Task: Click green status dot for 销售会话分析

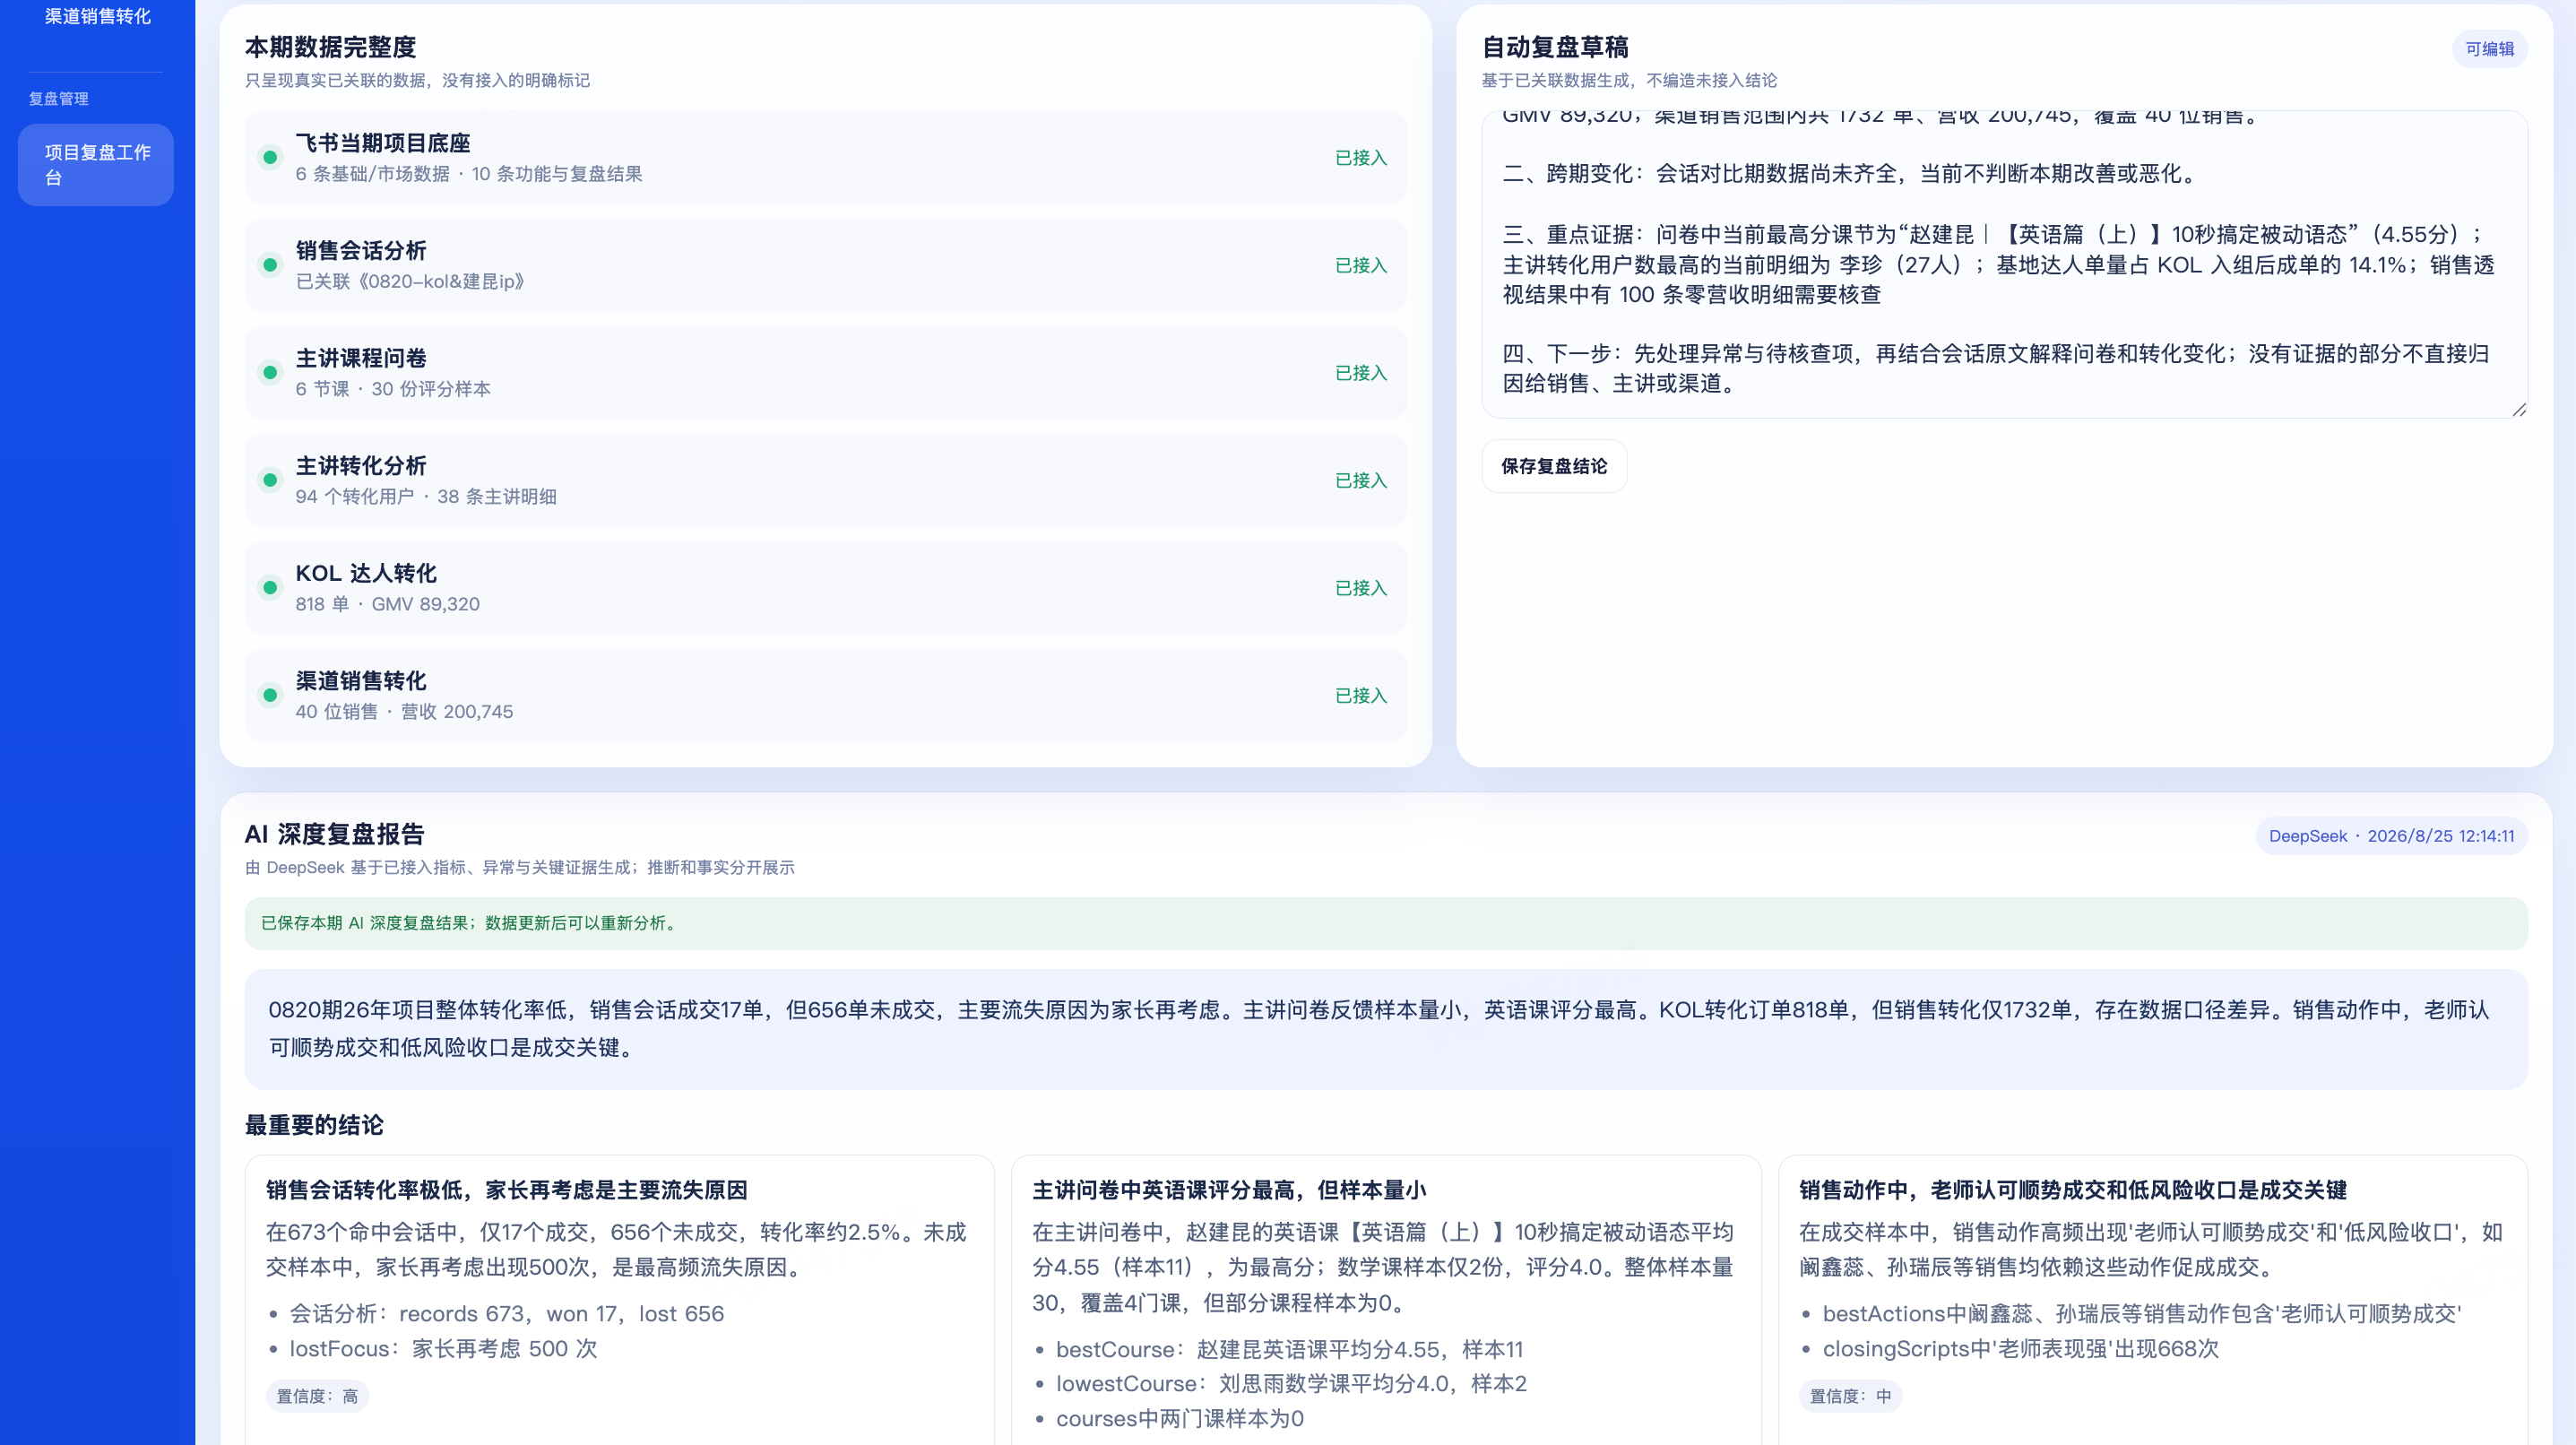Action: click(x=270, y=265)
